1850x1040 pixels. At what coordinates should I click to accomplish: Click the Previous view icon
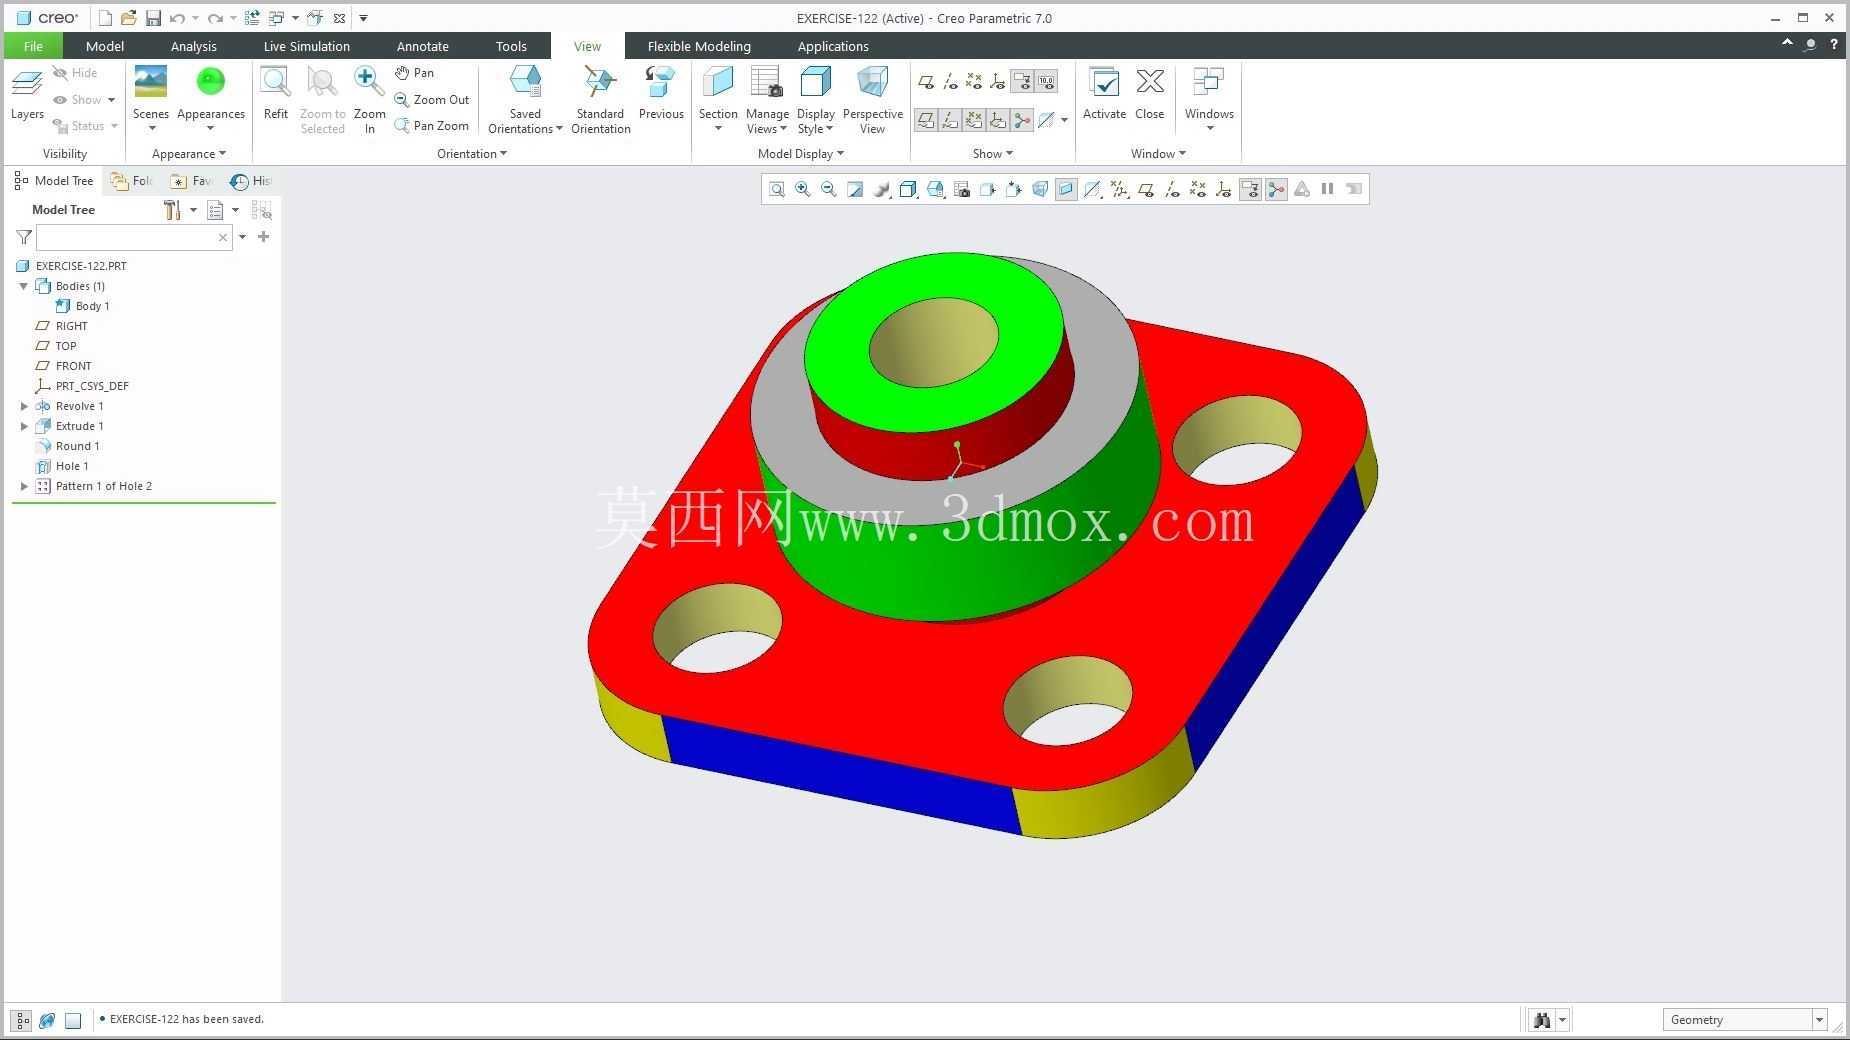661,83
